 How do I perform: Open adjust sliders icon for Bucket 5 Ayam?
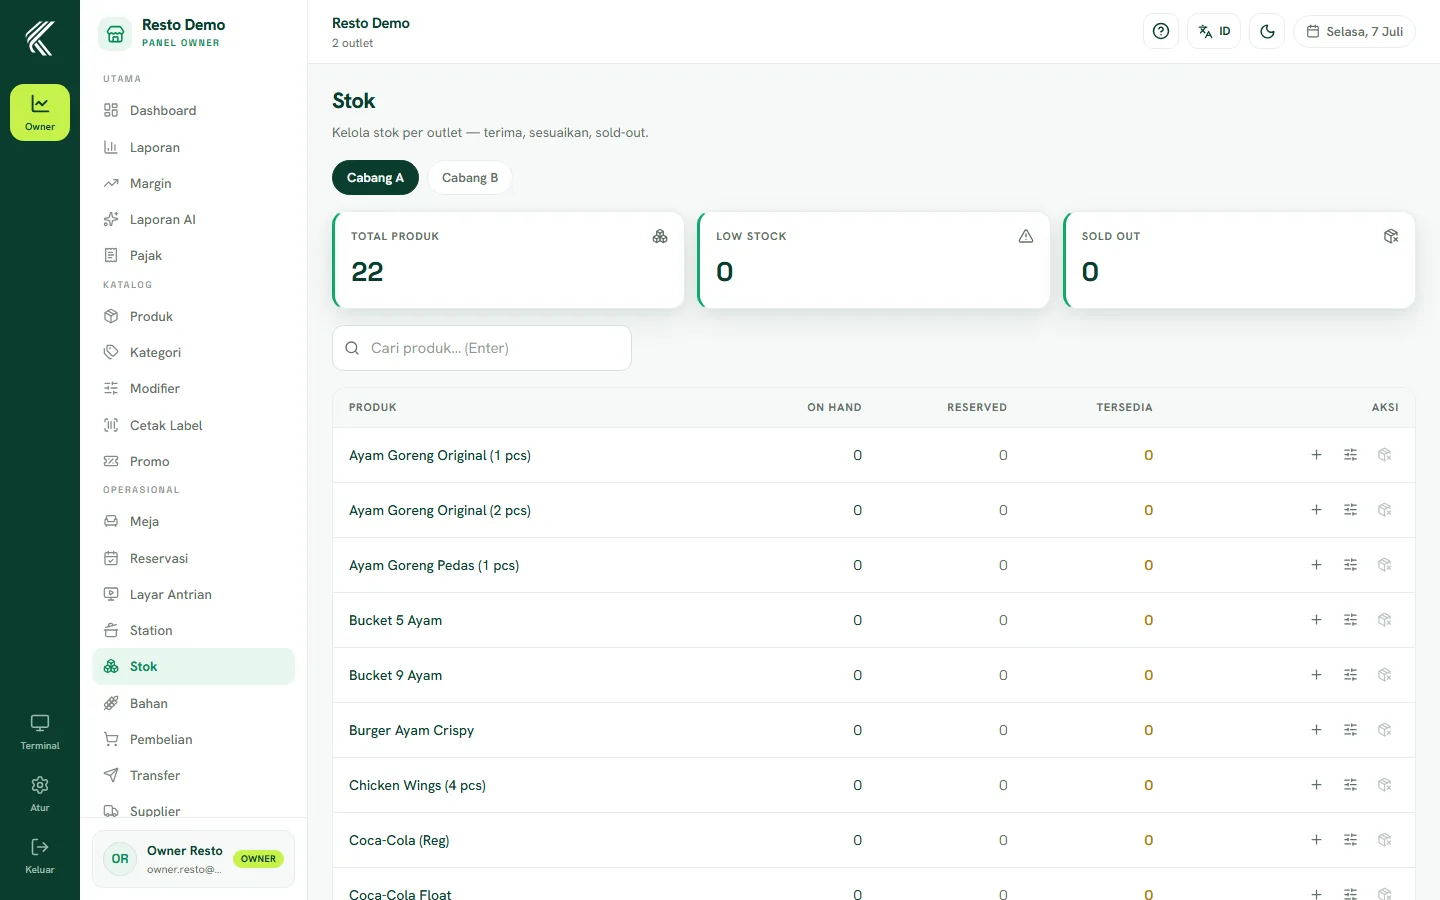[x=1350, y=620]
